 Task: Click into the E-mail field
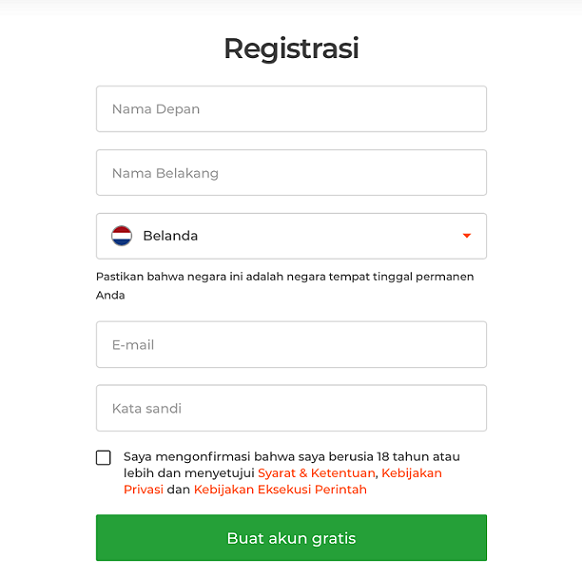coord(291,344)
